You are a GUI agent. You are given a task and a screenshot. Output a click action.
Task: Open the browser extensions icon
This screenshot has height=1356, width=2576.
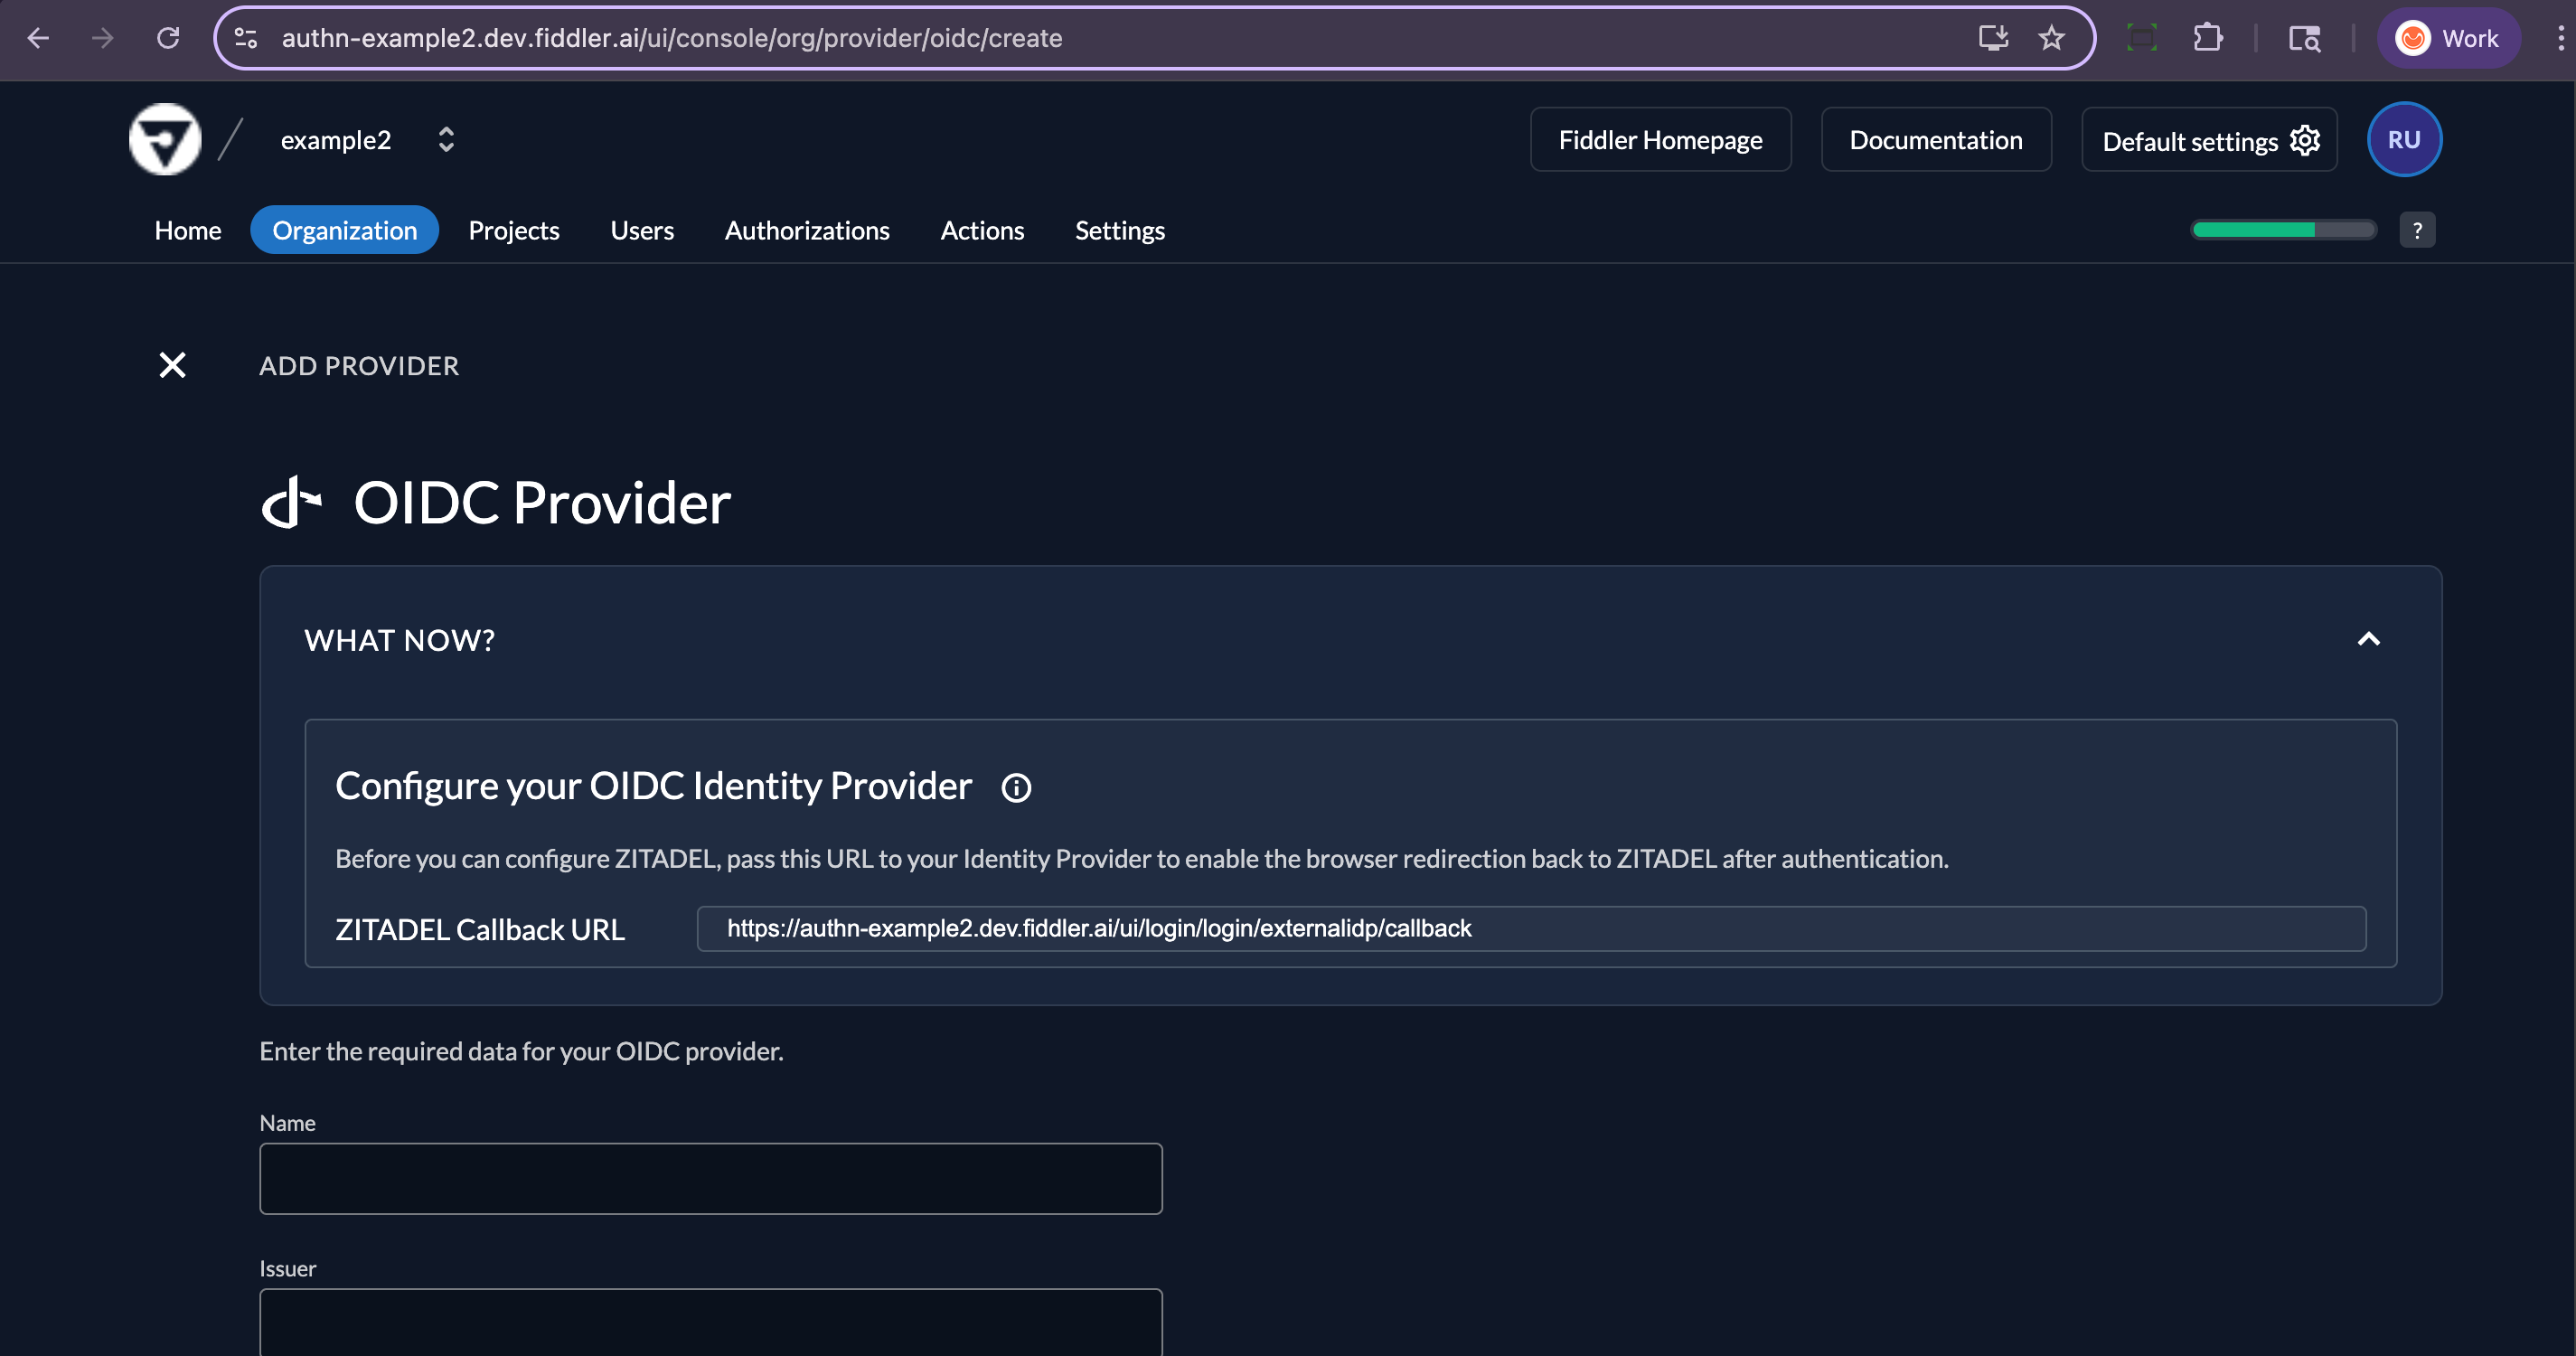2209,38
